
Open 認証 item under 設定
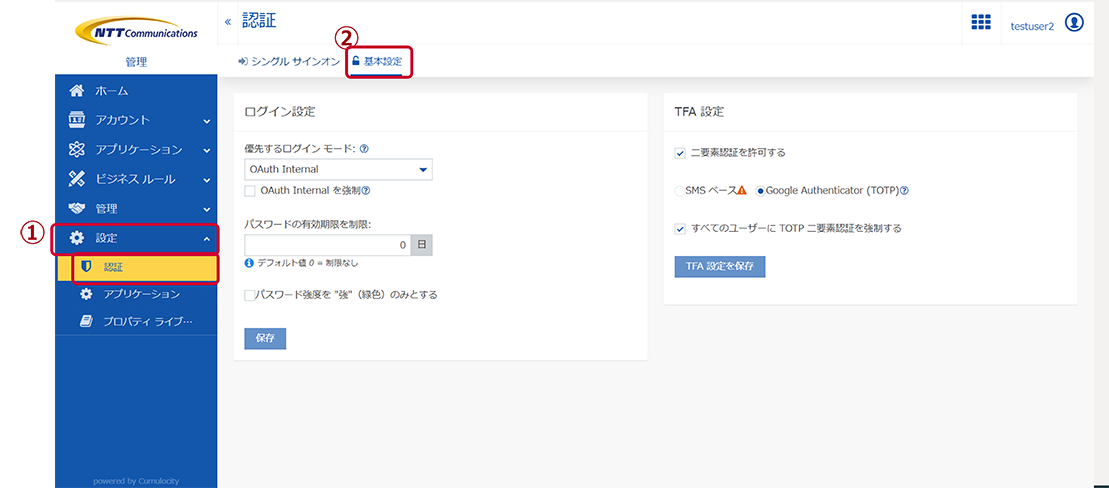point(136,266)
